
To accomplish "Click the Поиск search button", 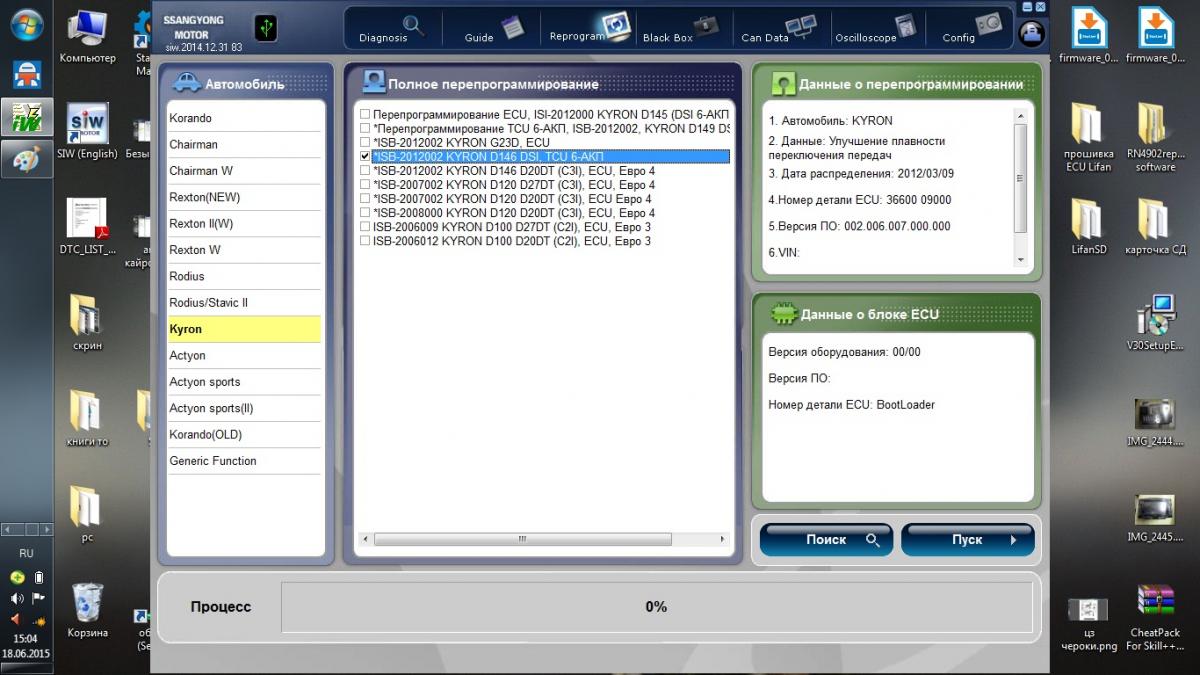I will click(x=826, y=540).
